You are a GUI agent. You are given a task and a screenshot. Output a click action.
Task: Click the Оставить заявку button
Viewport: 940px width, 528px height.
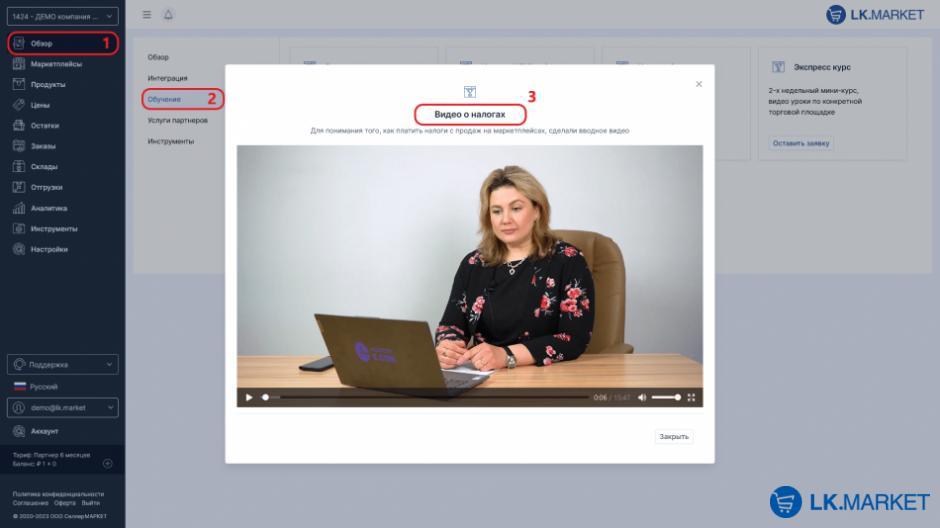pos(801,143)
